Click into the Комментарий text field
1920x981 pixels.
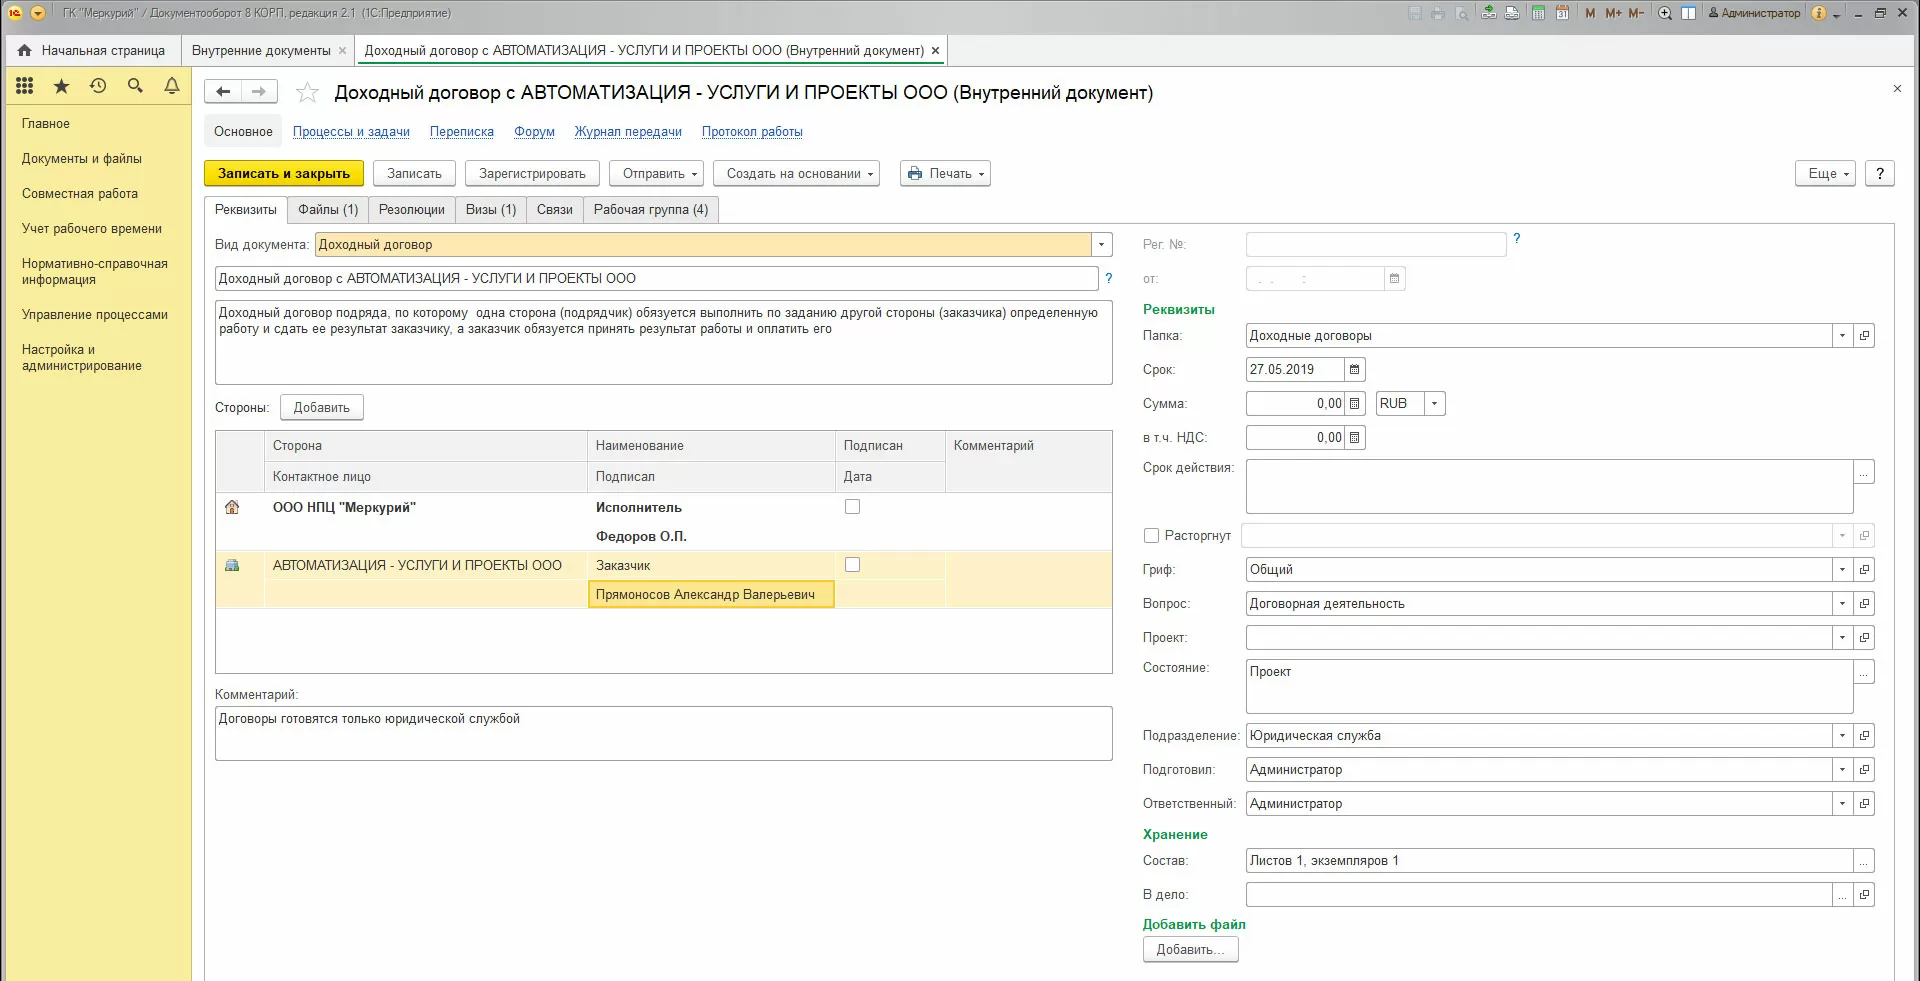pyautogui.click(x=663, y=733)
